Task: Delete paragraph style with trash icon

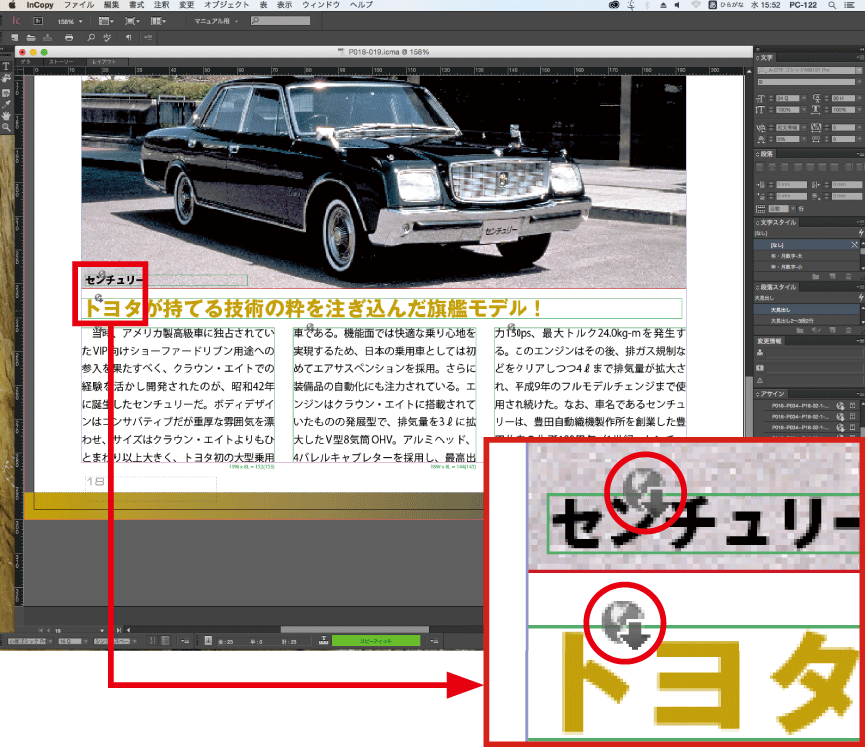Action: (848, 330)
